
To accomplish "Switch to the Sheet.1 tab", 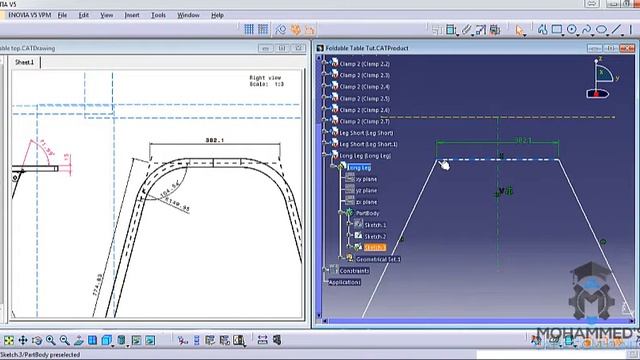I will (24, 62).
